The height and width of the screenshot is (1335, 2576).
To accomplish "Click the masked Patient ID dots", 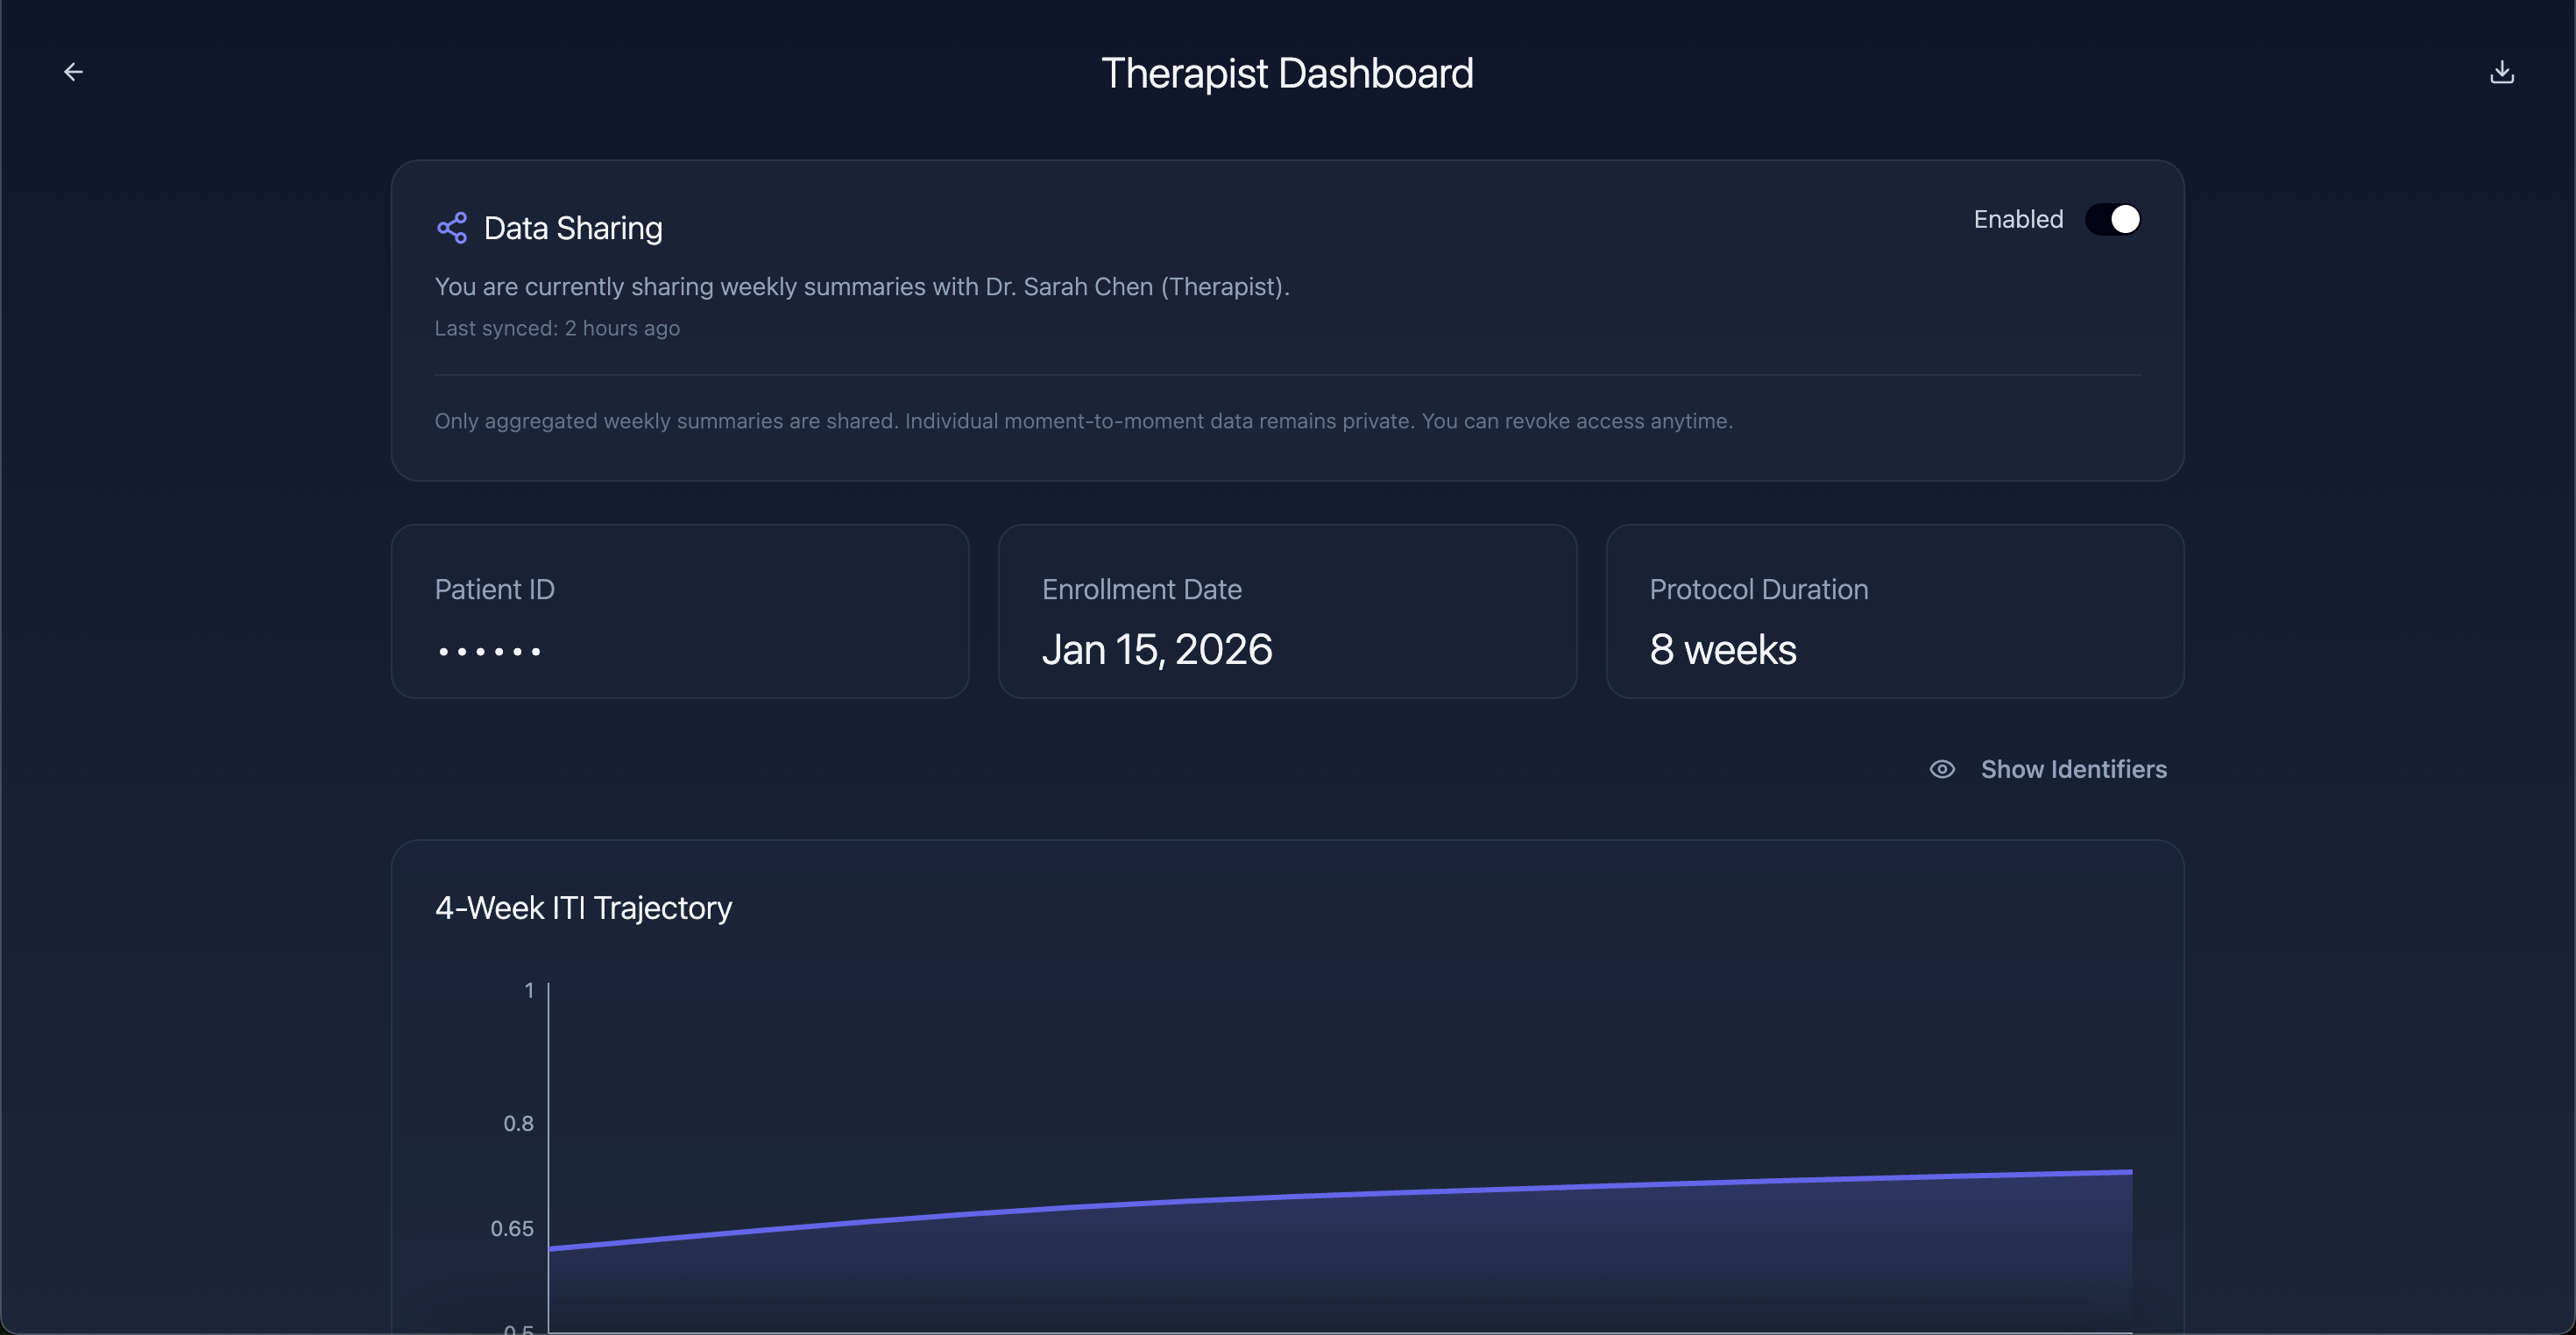I will (490, 651).
